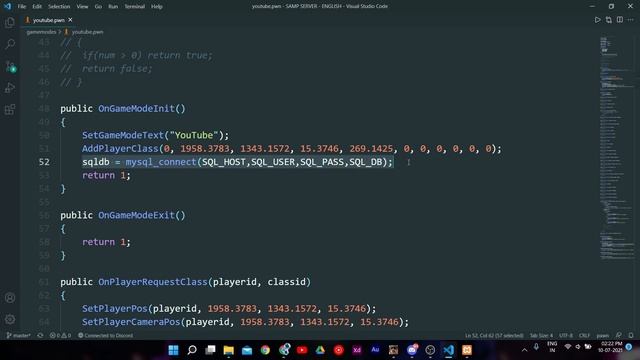Open the Explorer view in activity bar
This screenshot has height=360, width=640.
point(10,22)
